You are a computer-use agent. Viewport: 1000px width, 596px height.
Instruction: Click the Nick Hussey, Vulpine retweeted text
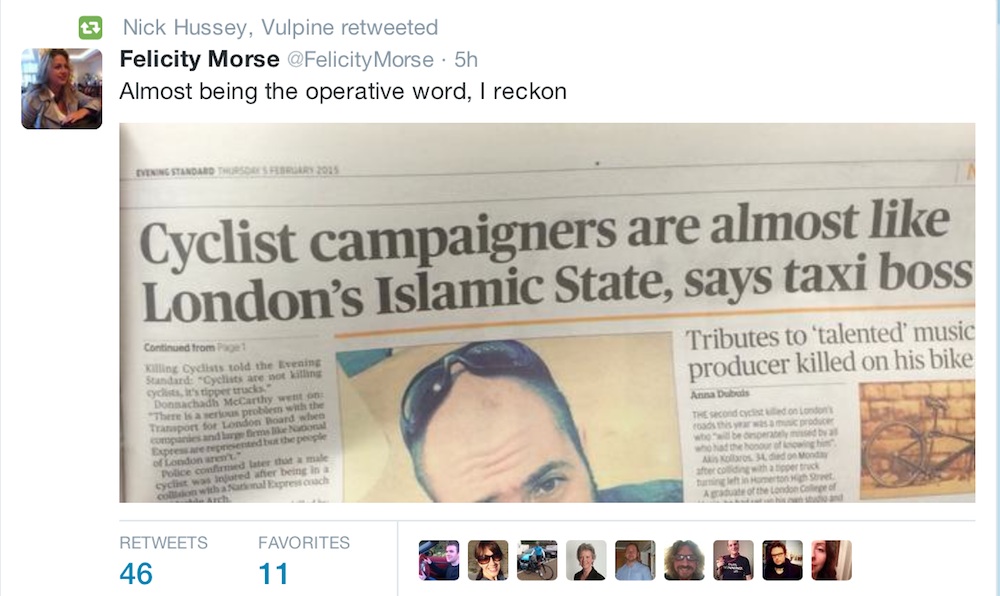(x=281, y=27)
